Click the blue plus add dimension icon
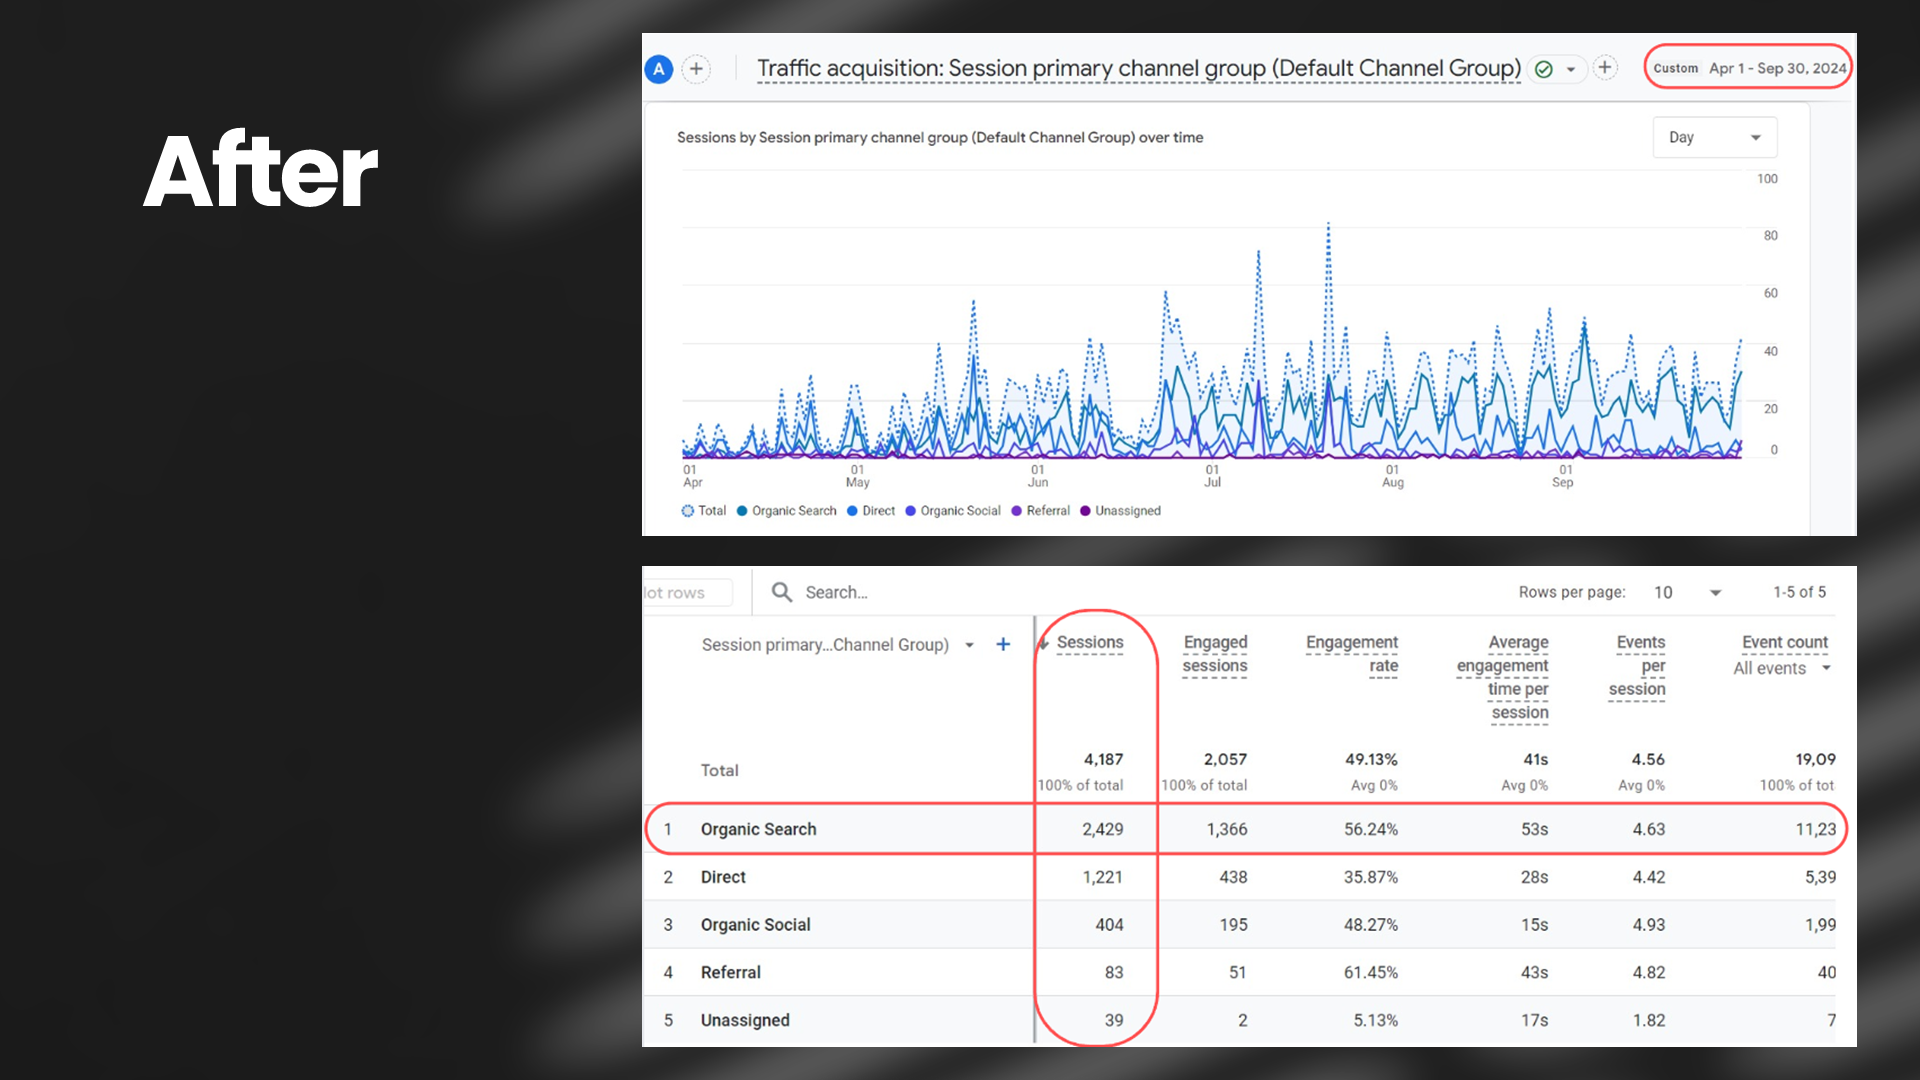Screen dimensions: 1920x1080 click(x=1003, y=645)
